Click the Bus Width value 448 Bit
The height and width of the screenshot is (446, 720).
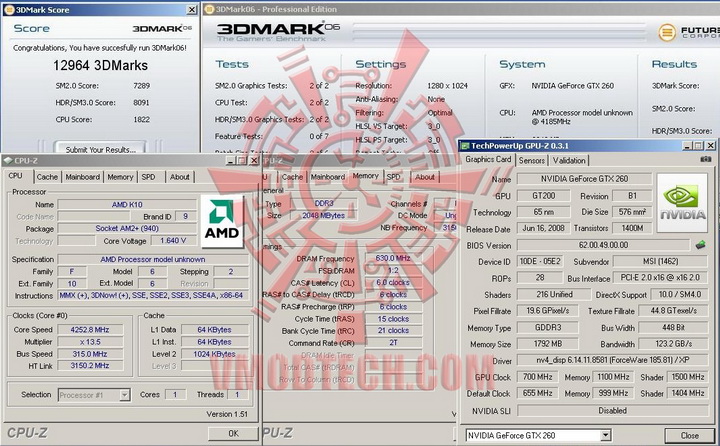pos(673,327)
